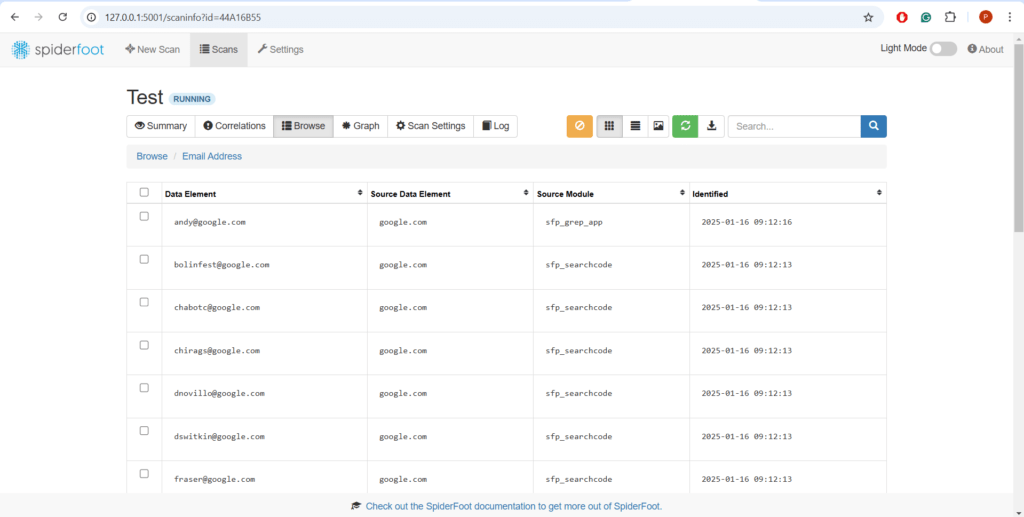Switch to the Correlations tab
This screenshot has height=517, width=1024.
(234, 126)
